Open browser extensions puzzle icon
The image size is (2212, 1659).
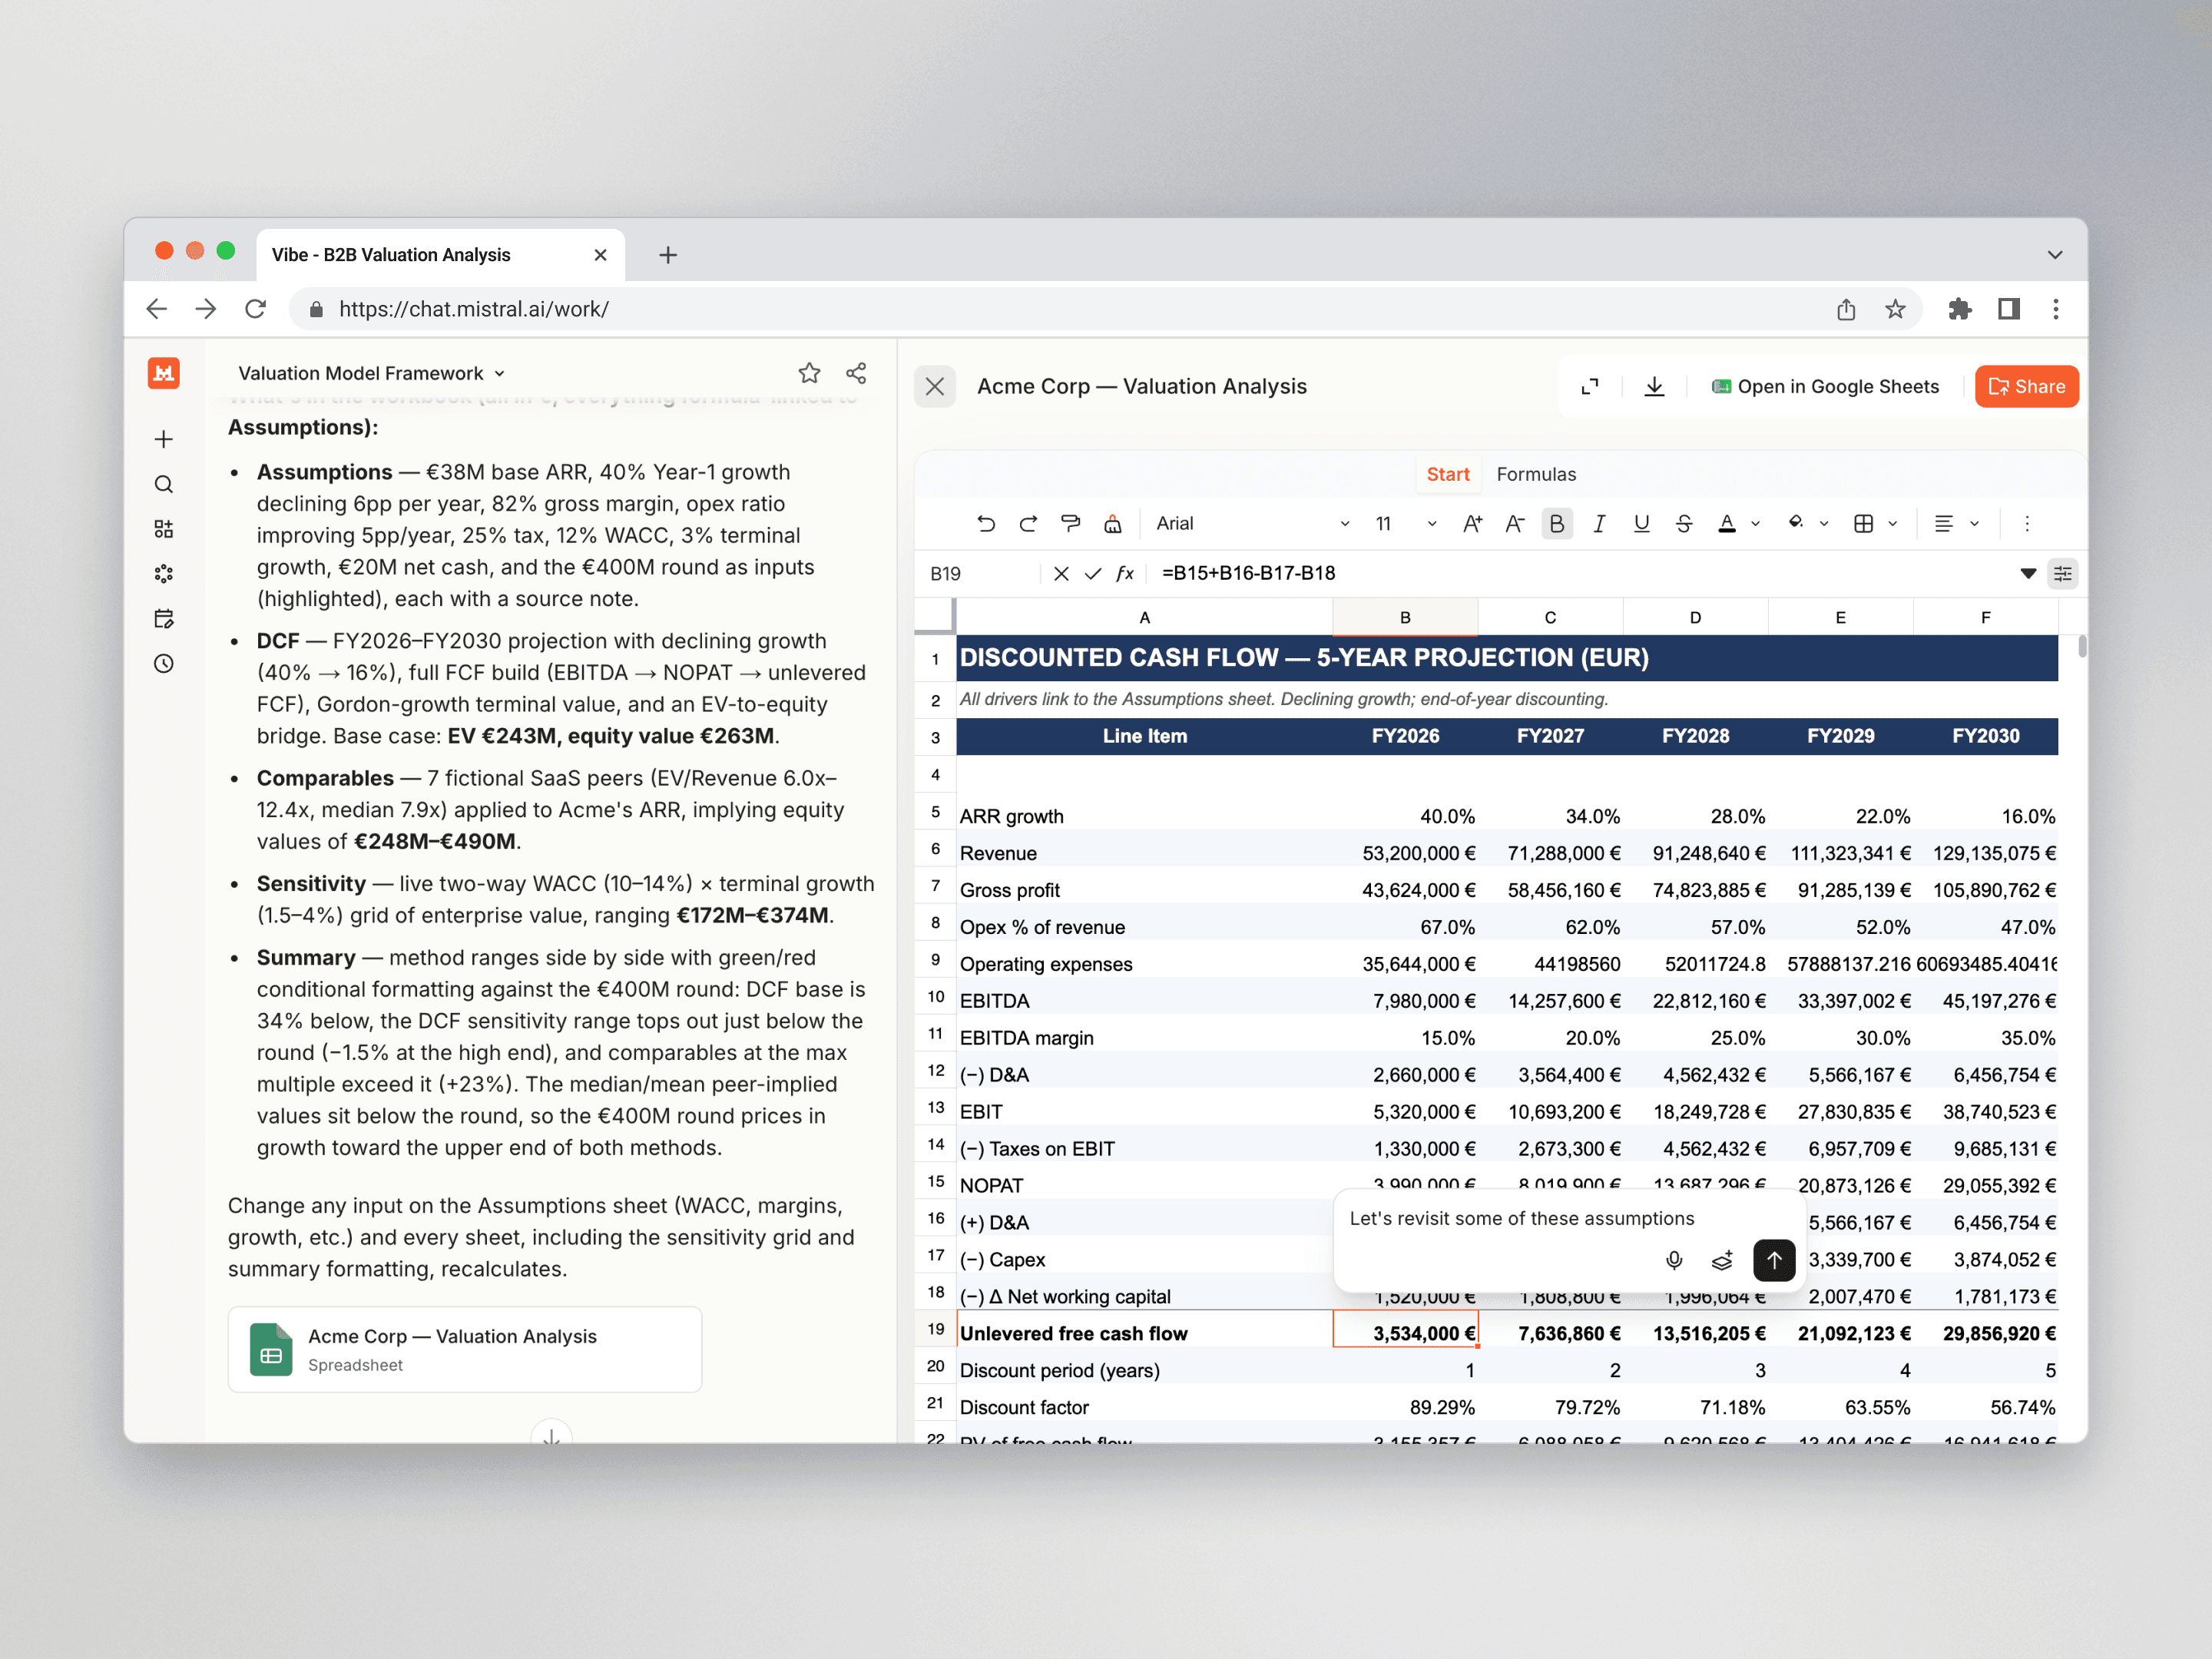pyautogui.click(x=1959, y=309)
